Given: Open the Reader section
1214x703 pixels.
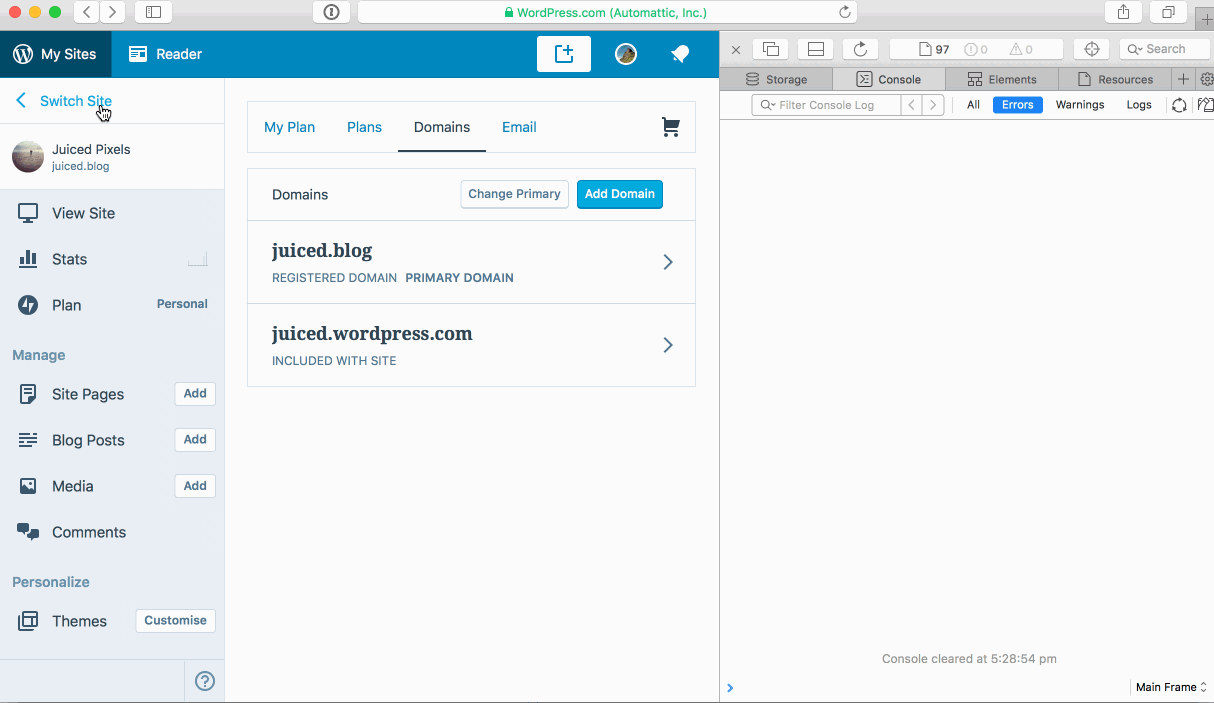Looking at the screenshot, I should pyautogui.click(x=165, y=54).
